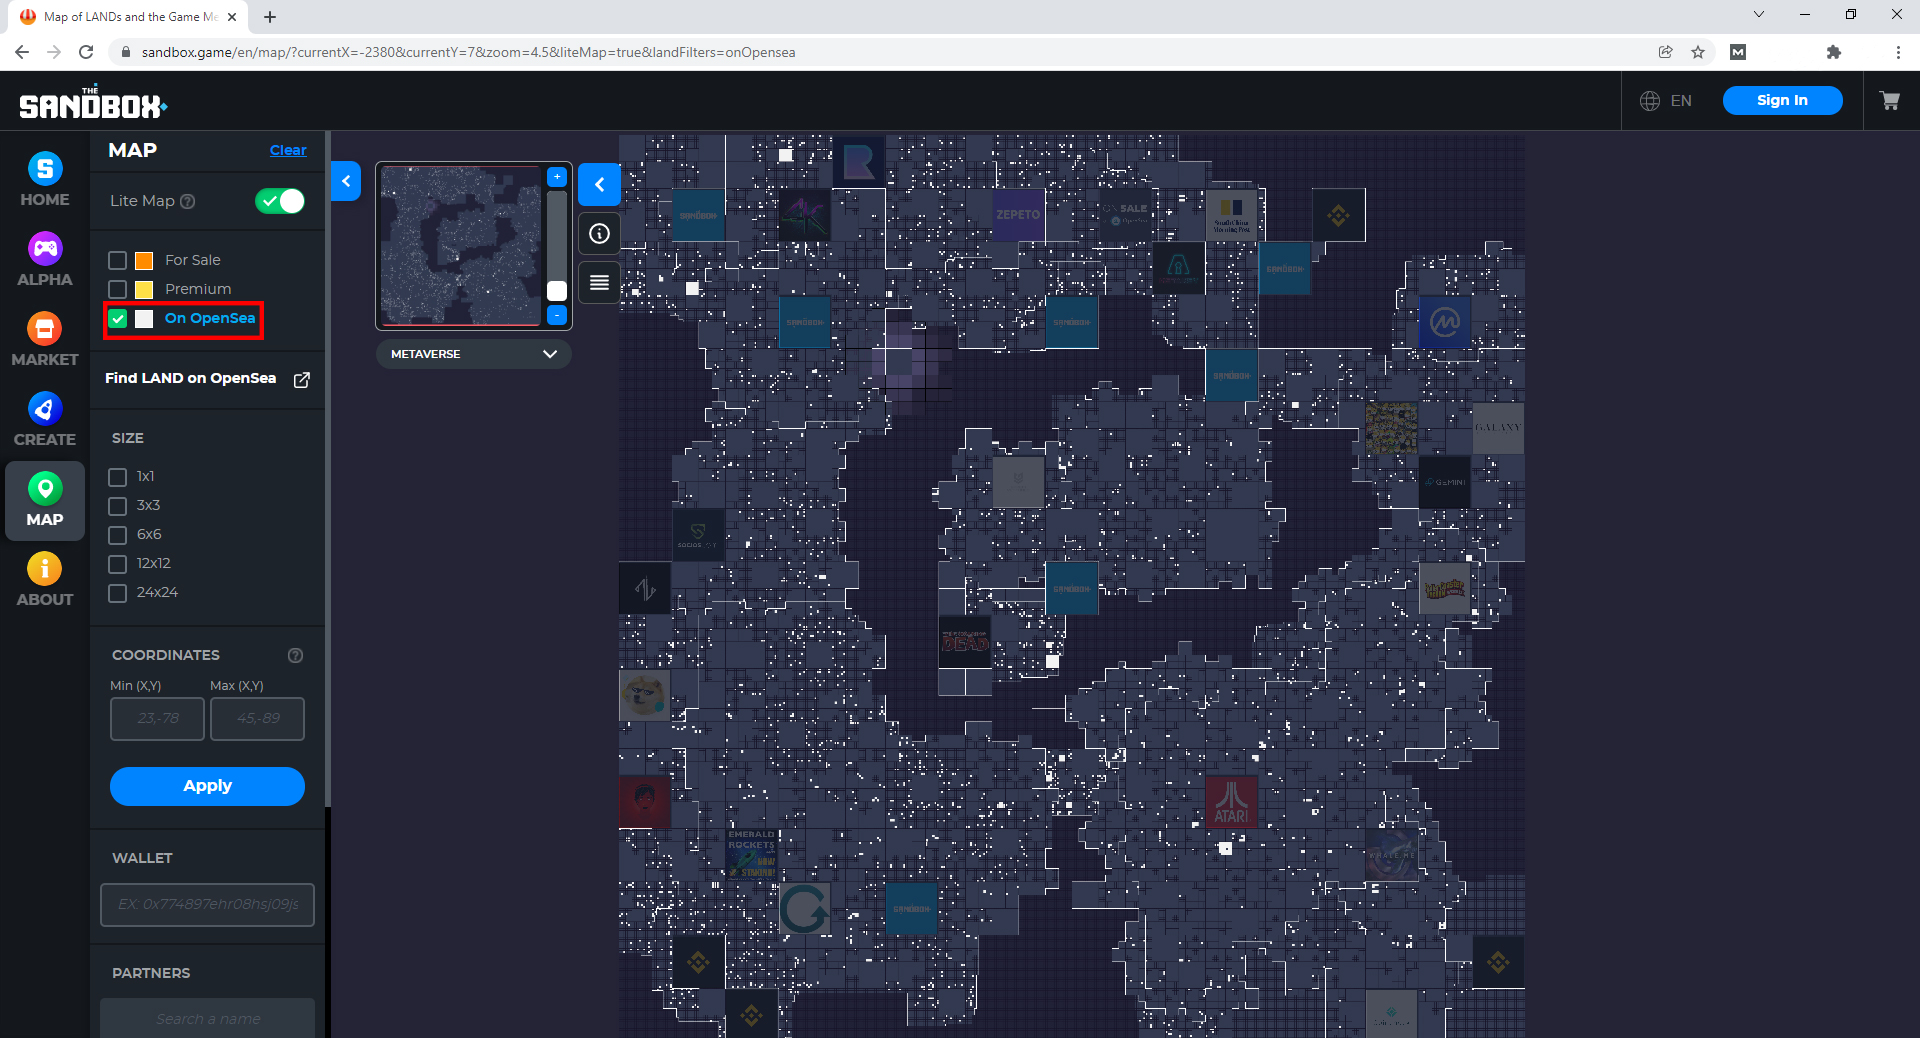Open the Alpha game controller section
Screen dimensions: 1920x1038
pos(45,260)
